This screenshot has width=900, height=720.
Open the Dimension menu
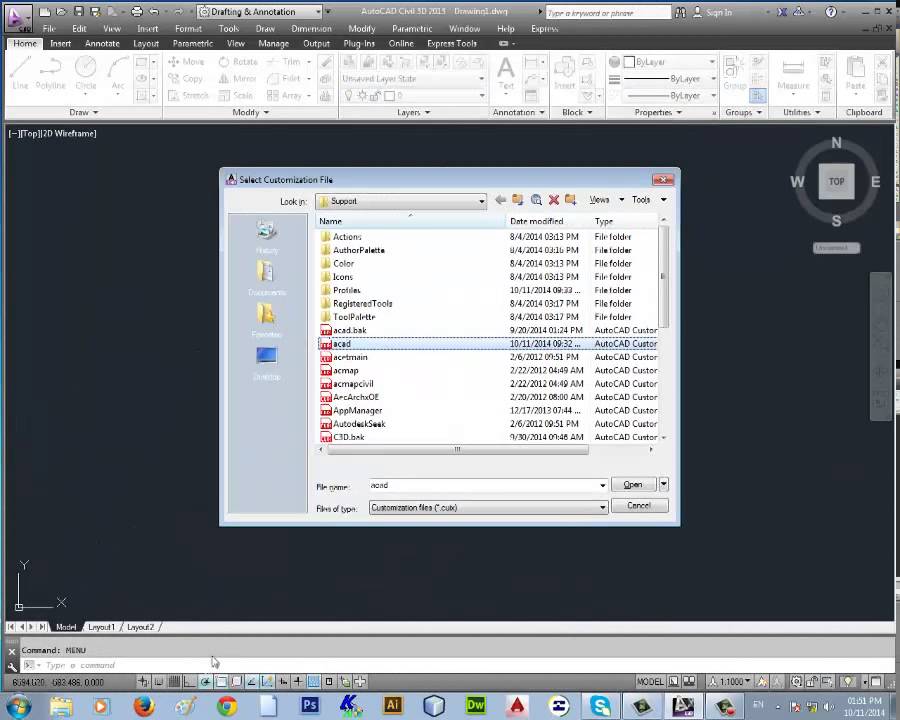[312, 28]
